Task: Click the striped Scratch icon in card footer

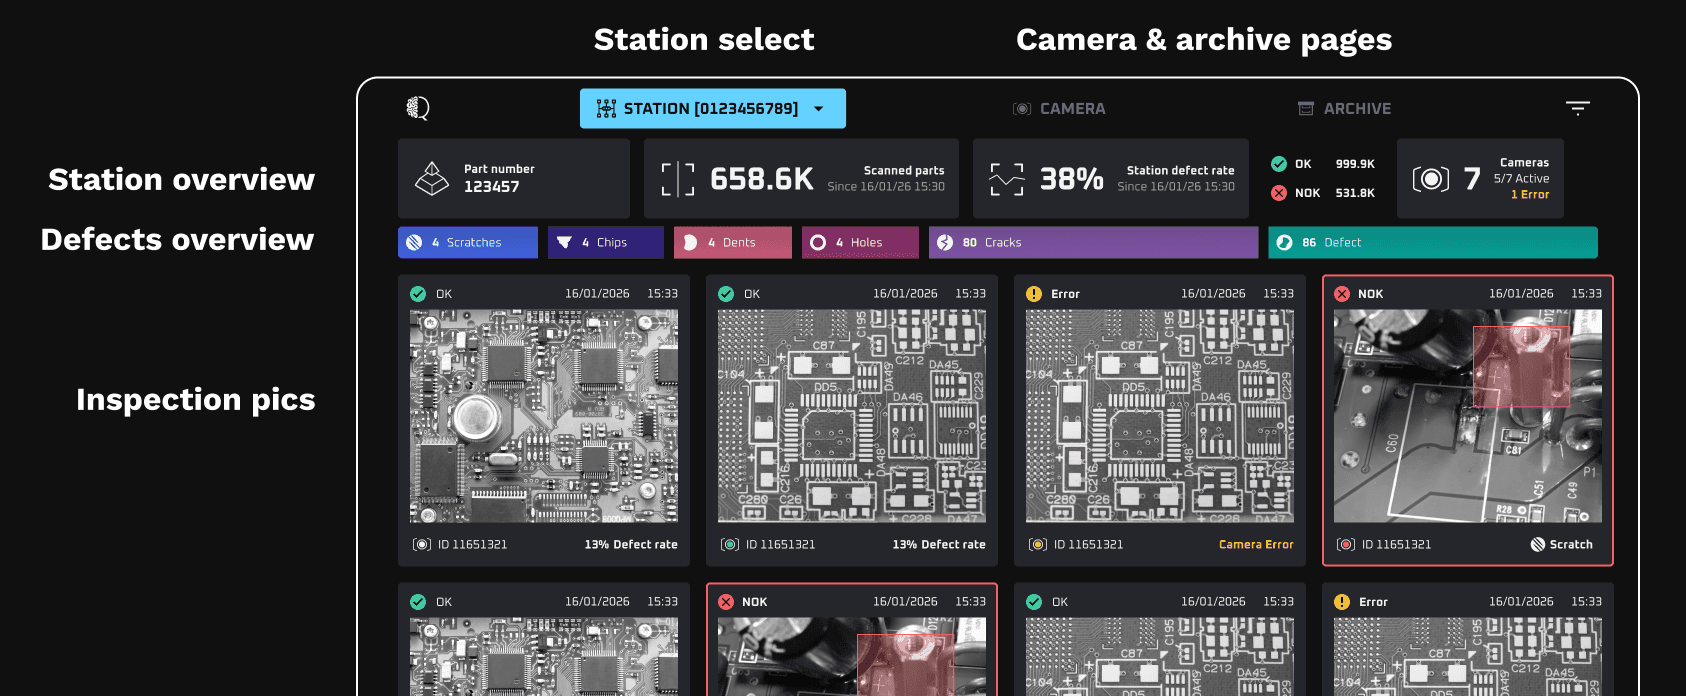Action: (x=1538, y=545)
